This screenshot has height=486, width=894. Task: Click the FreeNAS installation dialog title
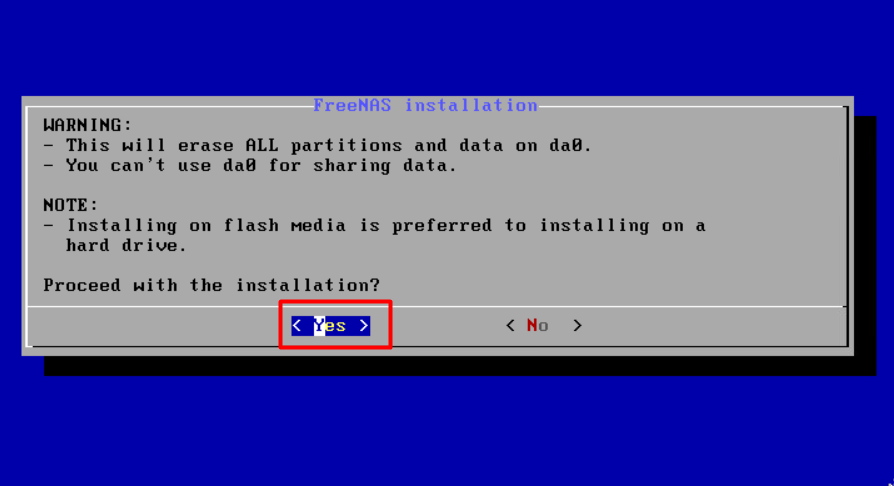[425, 106]
